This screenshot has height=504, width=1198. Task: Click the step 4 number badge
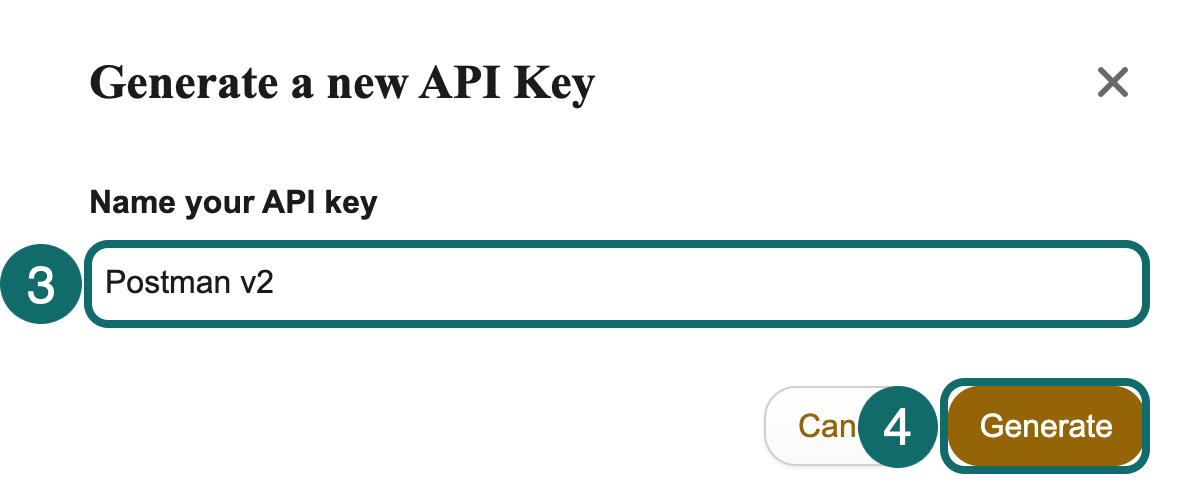point(898,428)
